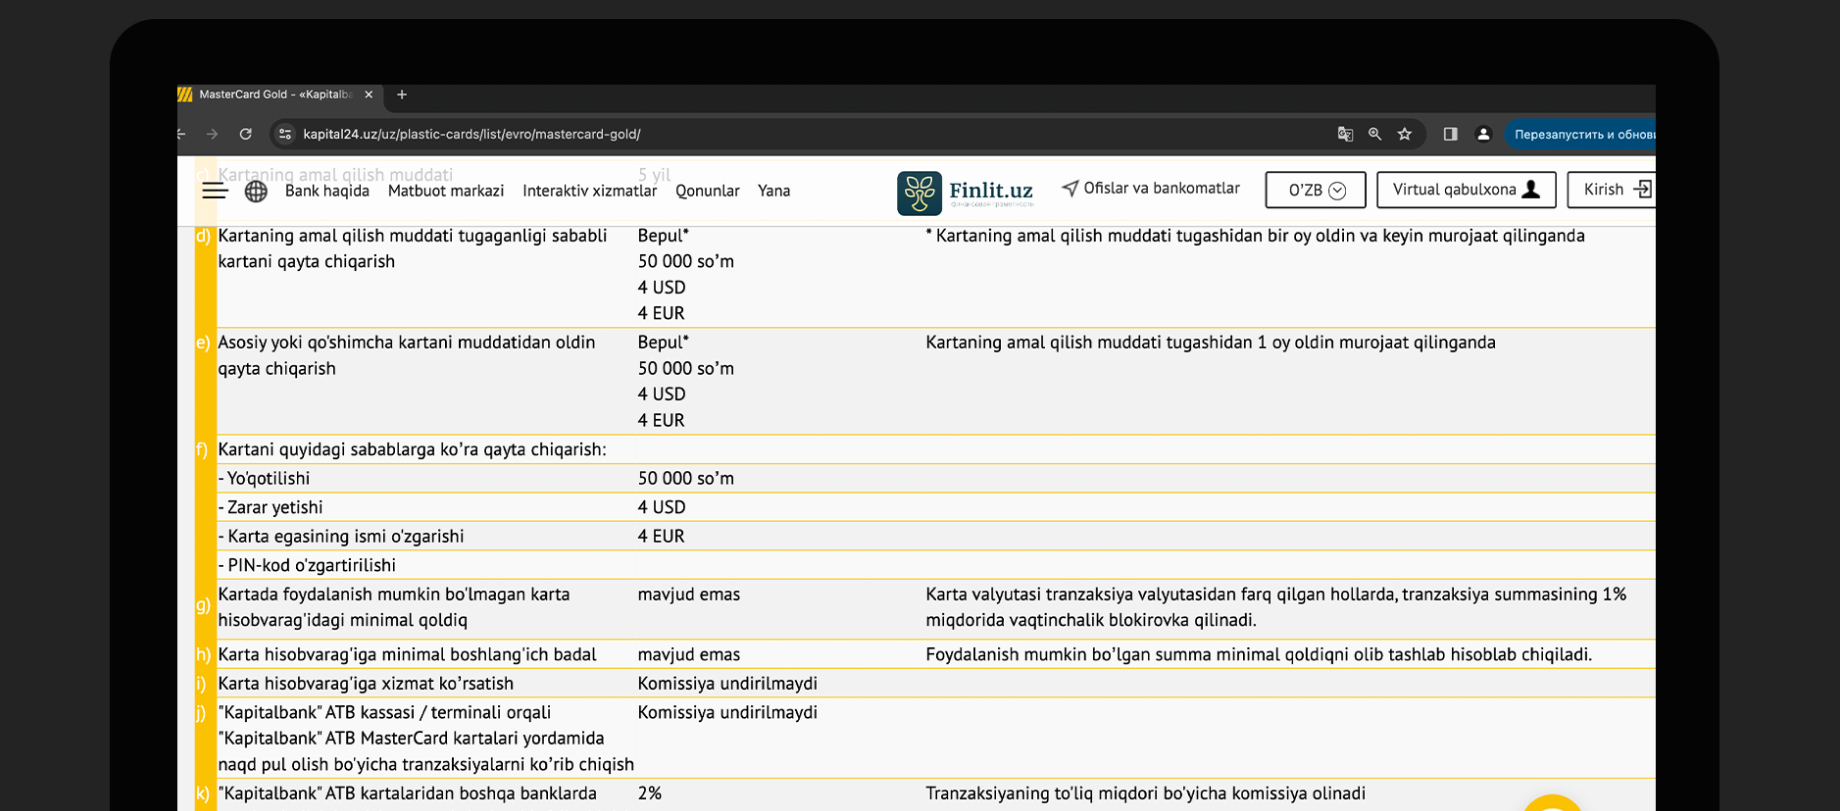Open the Interaktiv xizmatlar menu
This screenshot has width=1840, height=811.
(590, 191)
